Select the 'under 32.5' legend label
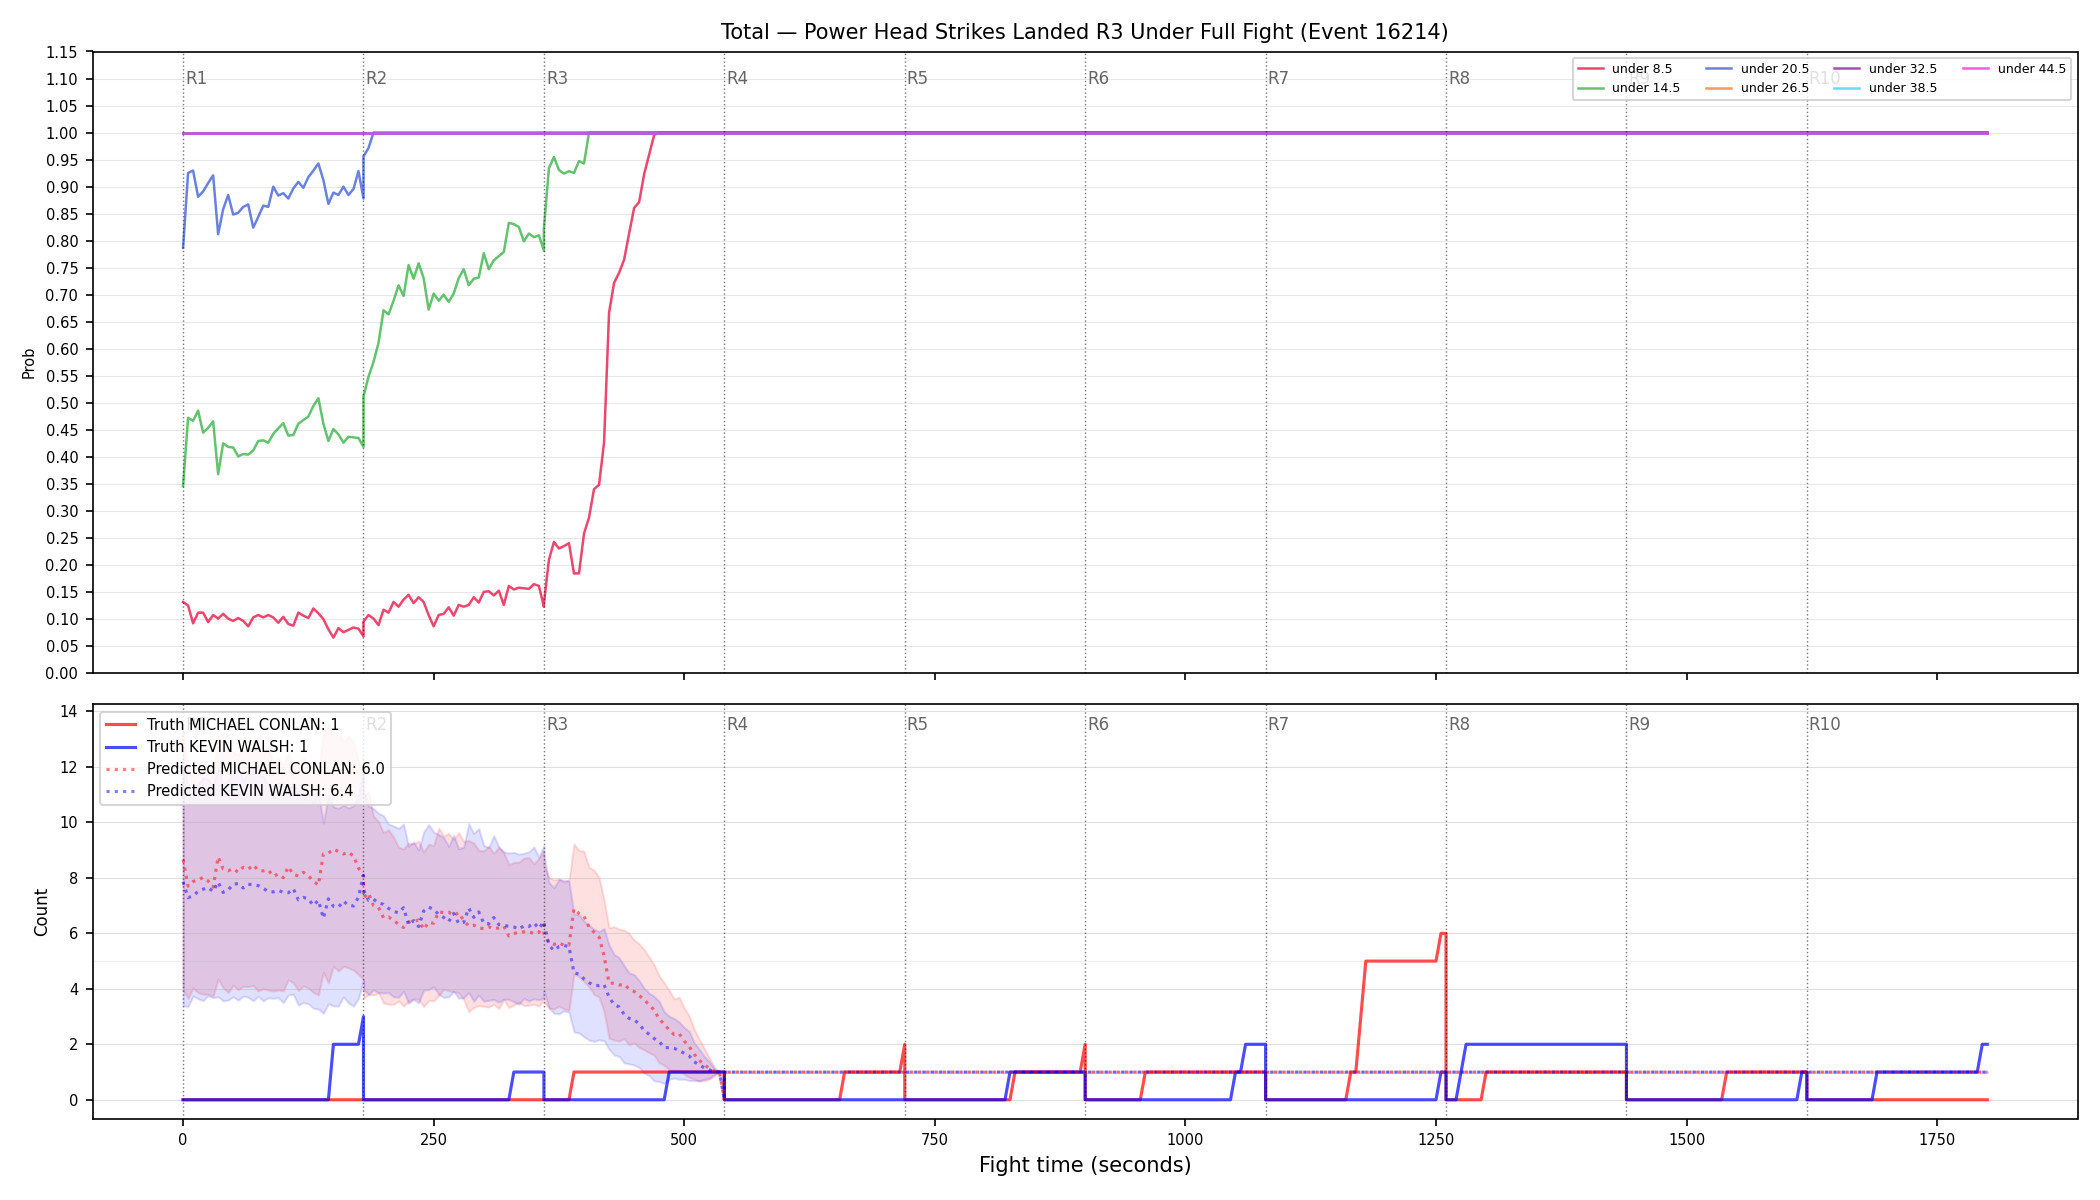The image size is (2100, 1200). (x=1903, y=69)
